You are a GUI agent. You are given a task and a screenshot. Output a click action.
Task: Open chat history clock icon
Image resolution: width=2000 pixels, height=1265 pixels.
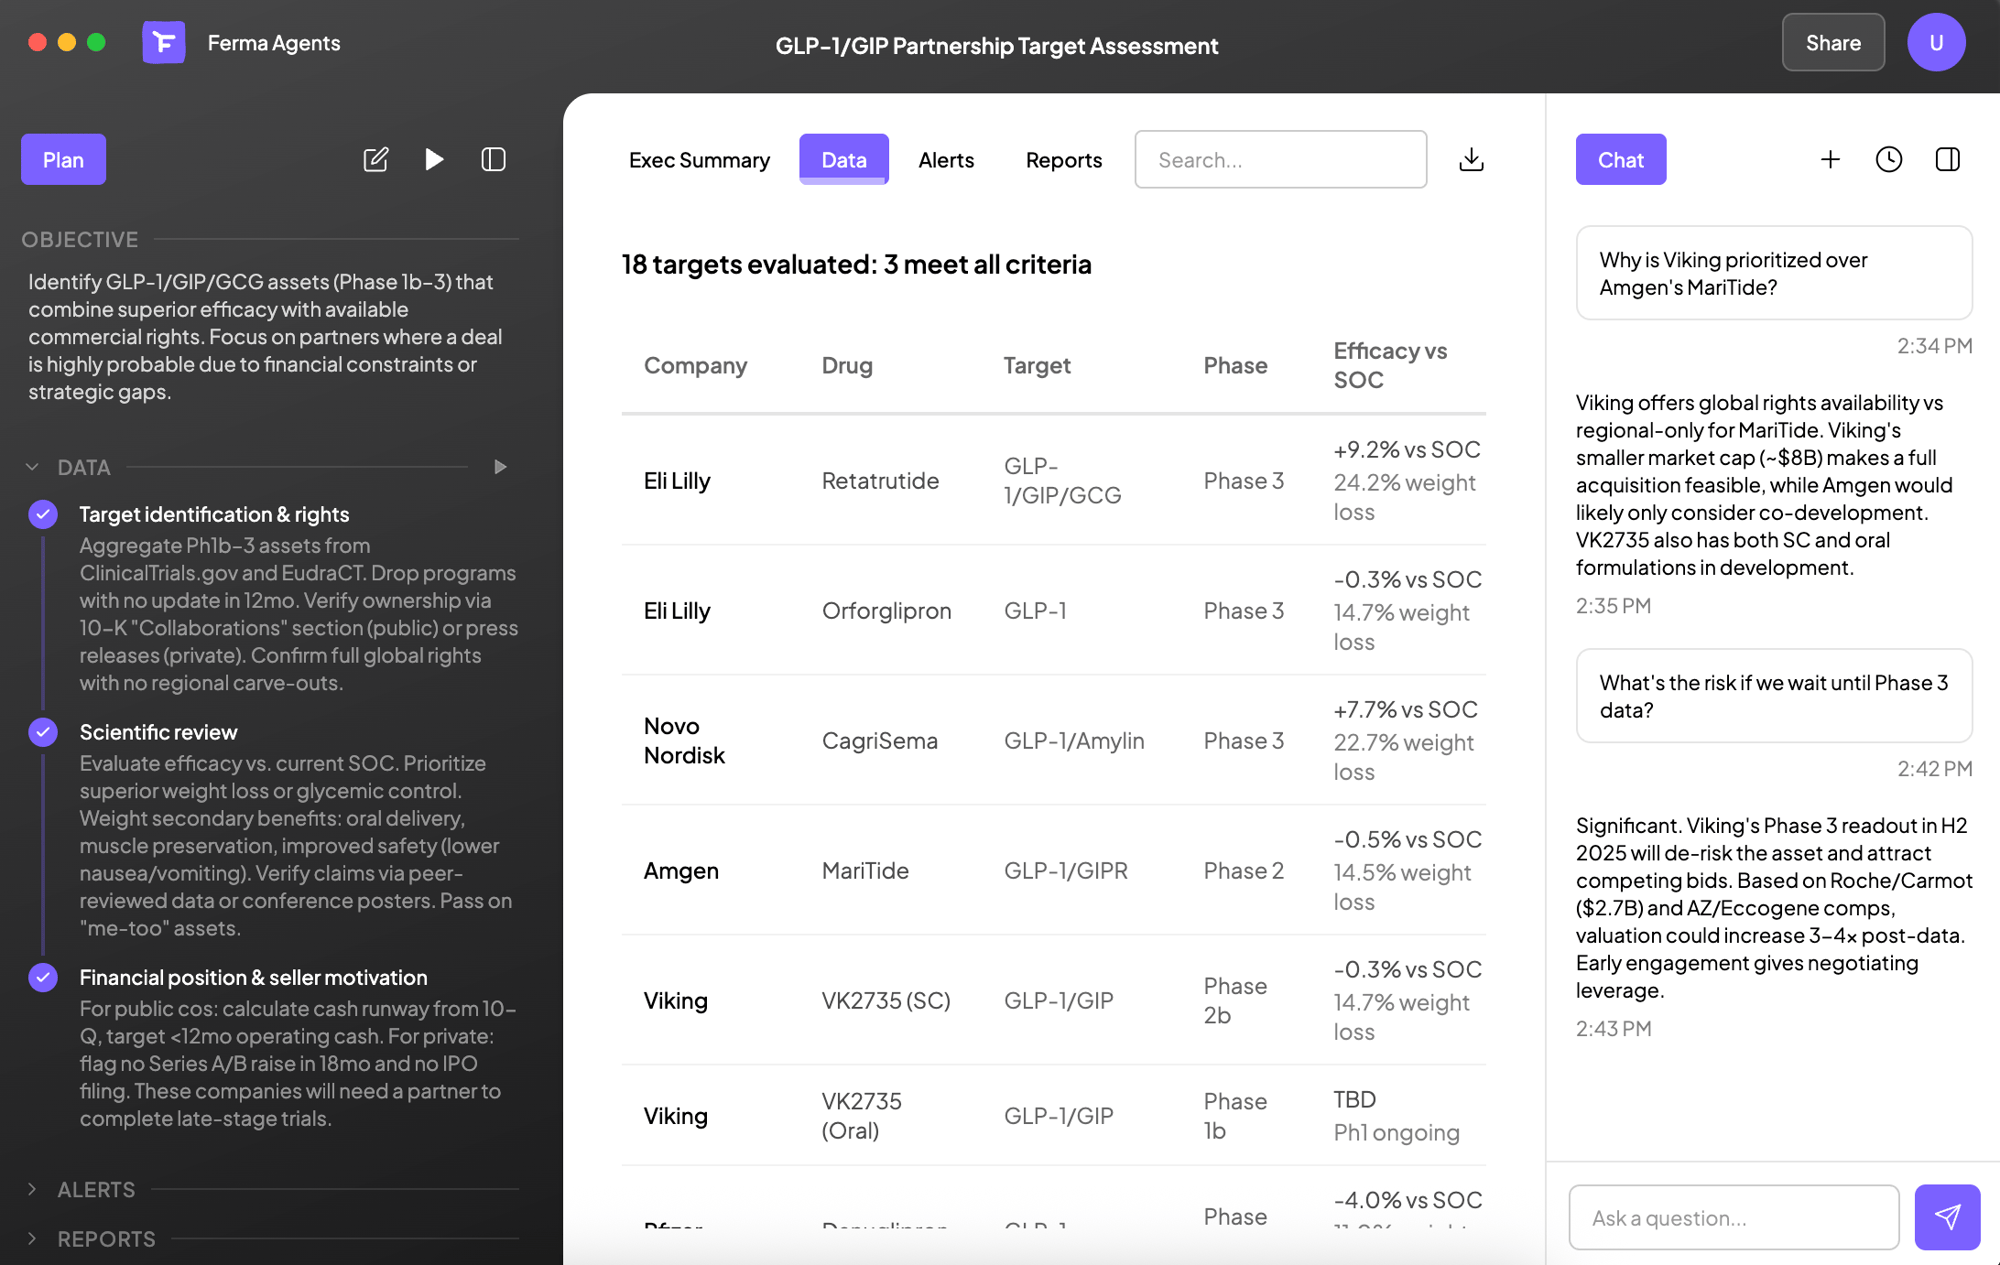[x=1889, y=160]
